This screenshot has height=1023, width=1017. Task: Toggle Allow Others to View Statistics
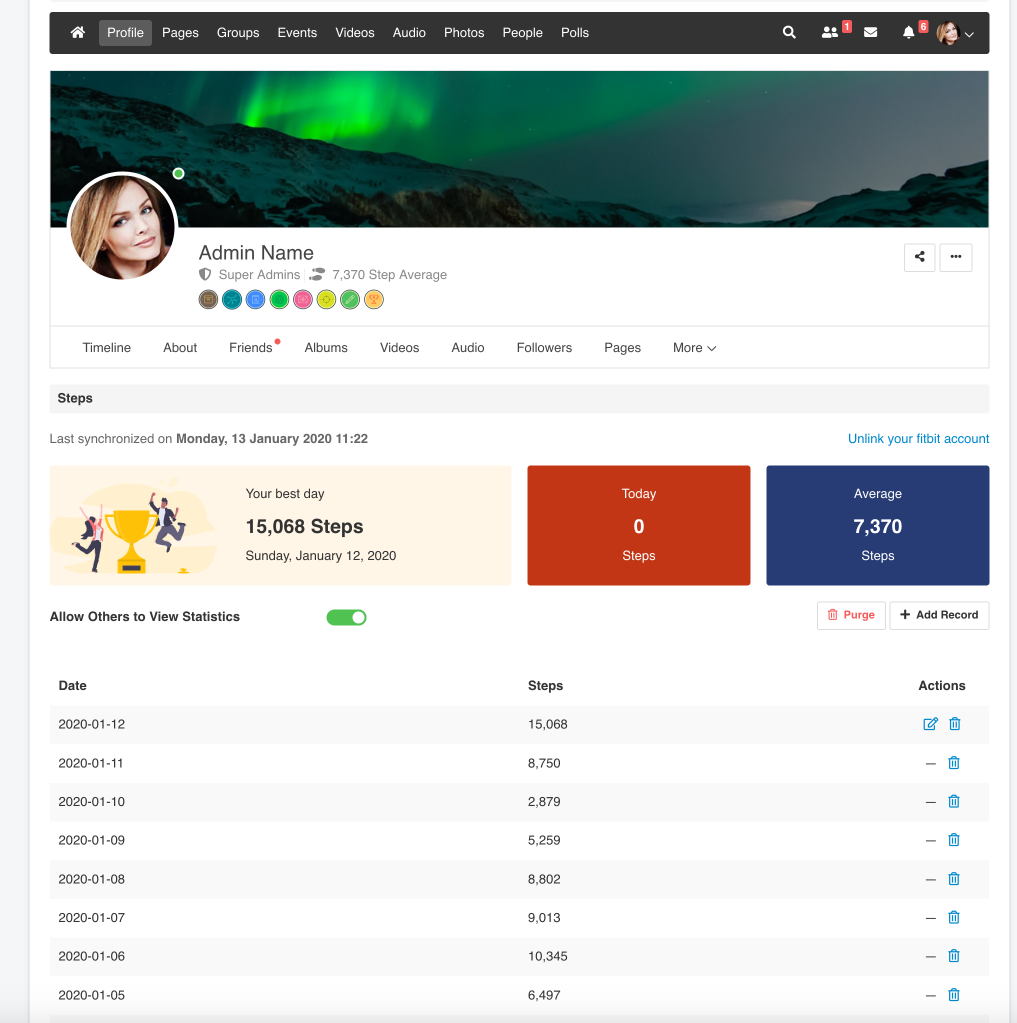(x=346, y=617)
